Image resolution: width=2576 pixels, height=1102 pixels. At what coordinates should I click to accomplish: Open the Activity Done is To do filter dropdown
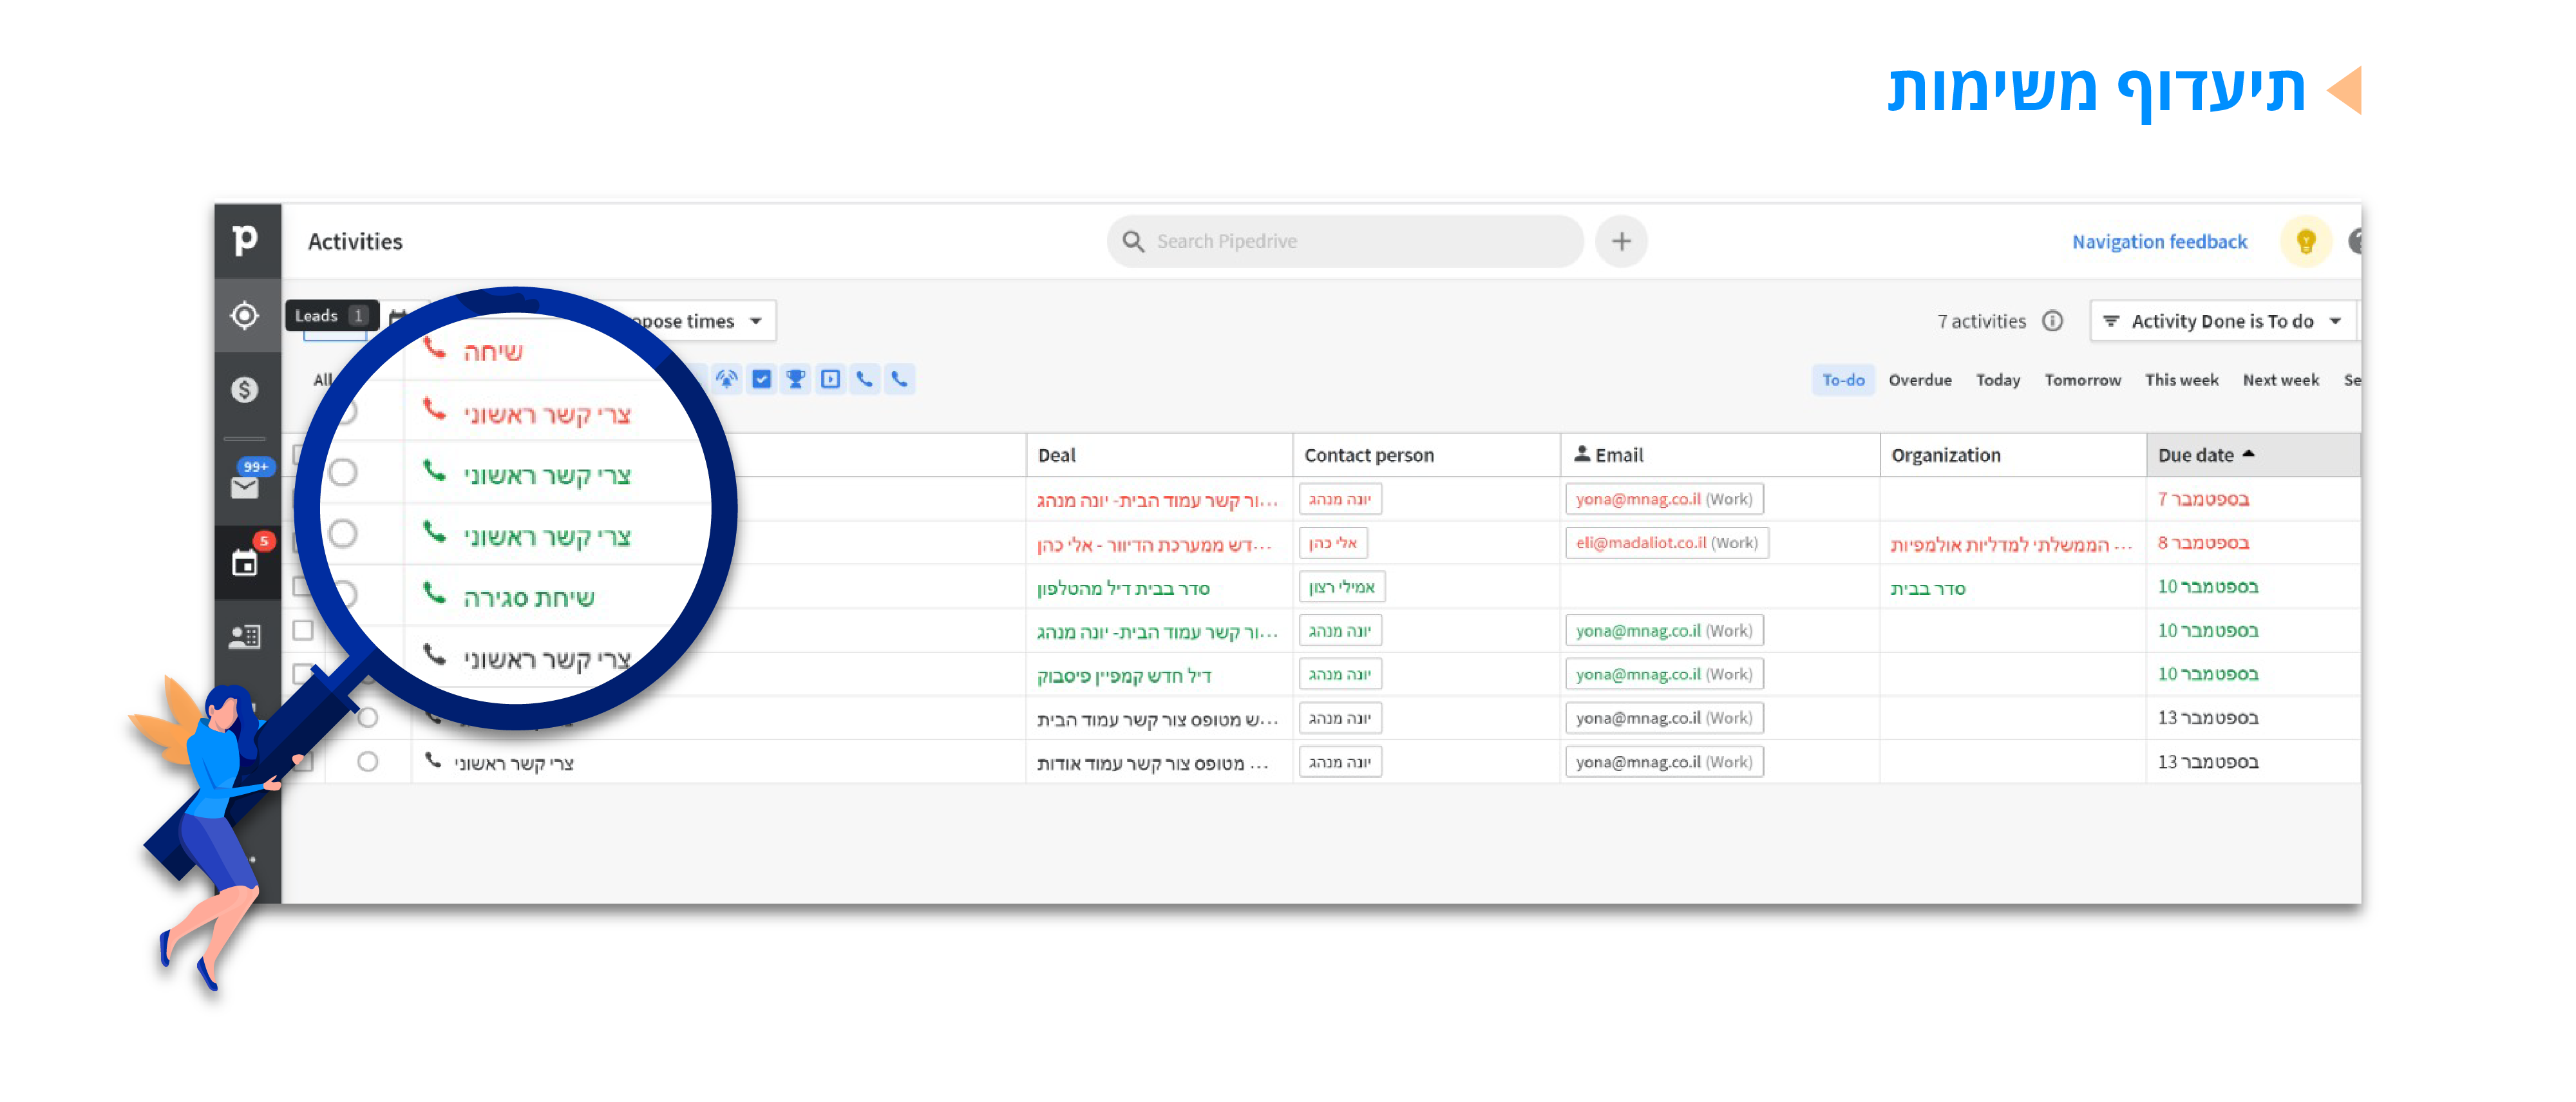click(2223, 321)
